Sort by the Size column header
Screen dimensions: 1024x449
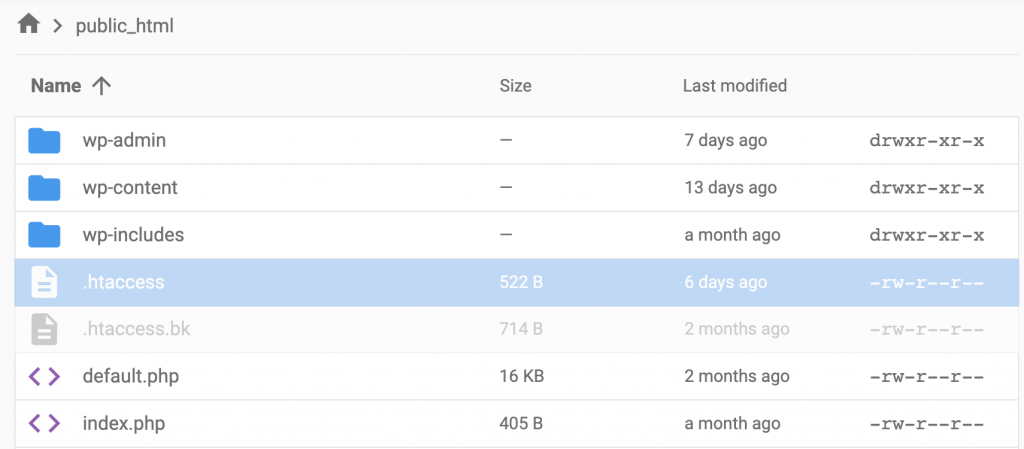(515, 86)
